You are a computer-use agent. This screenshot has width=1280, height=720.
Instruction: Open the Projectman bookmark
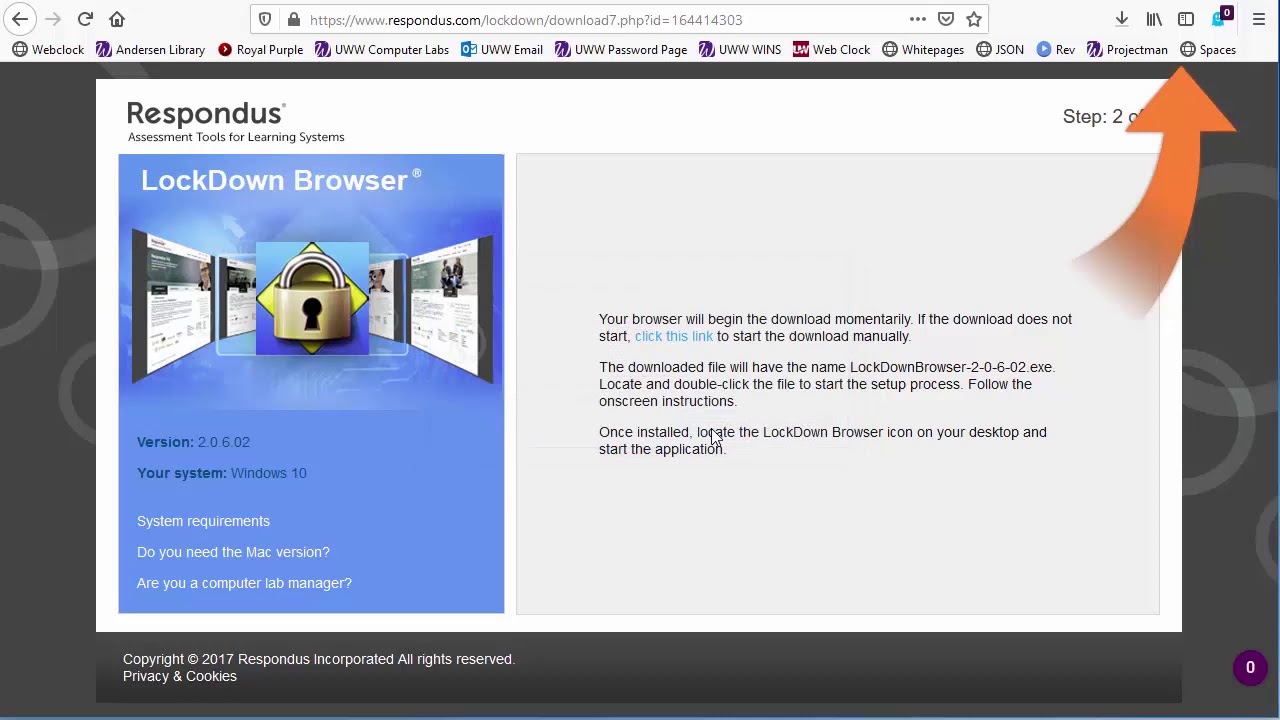(1127, 50)
